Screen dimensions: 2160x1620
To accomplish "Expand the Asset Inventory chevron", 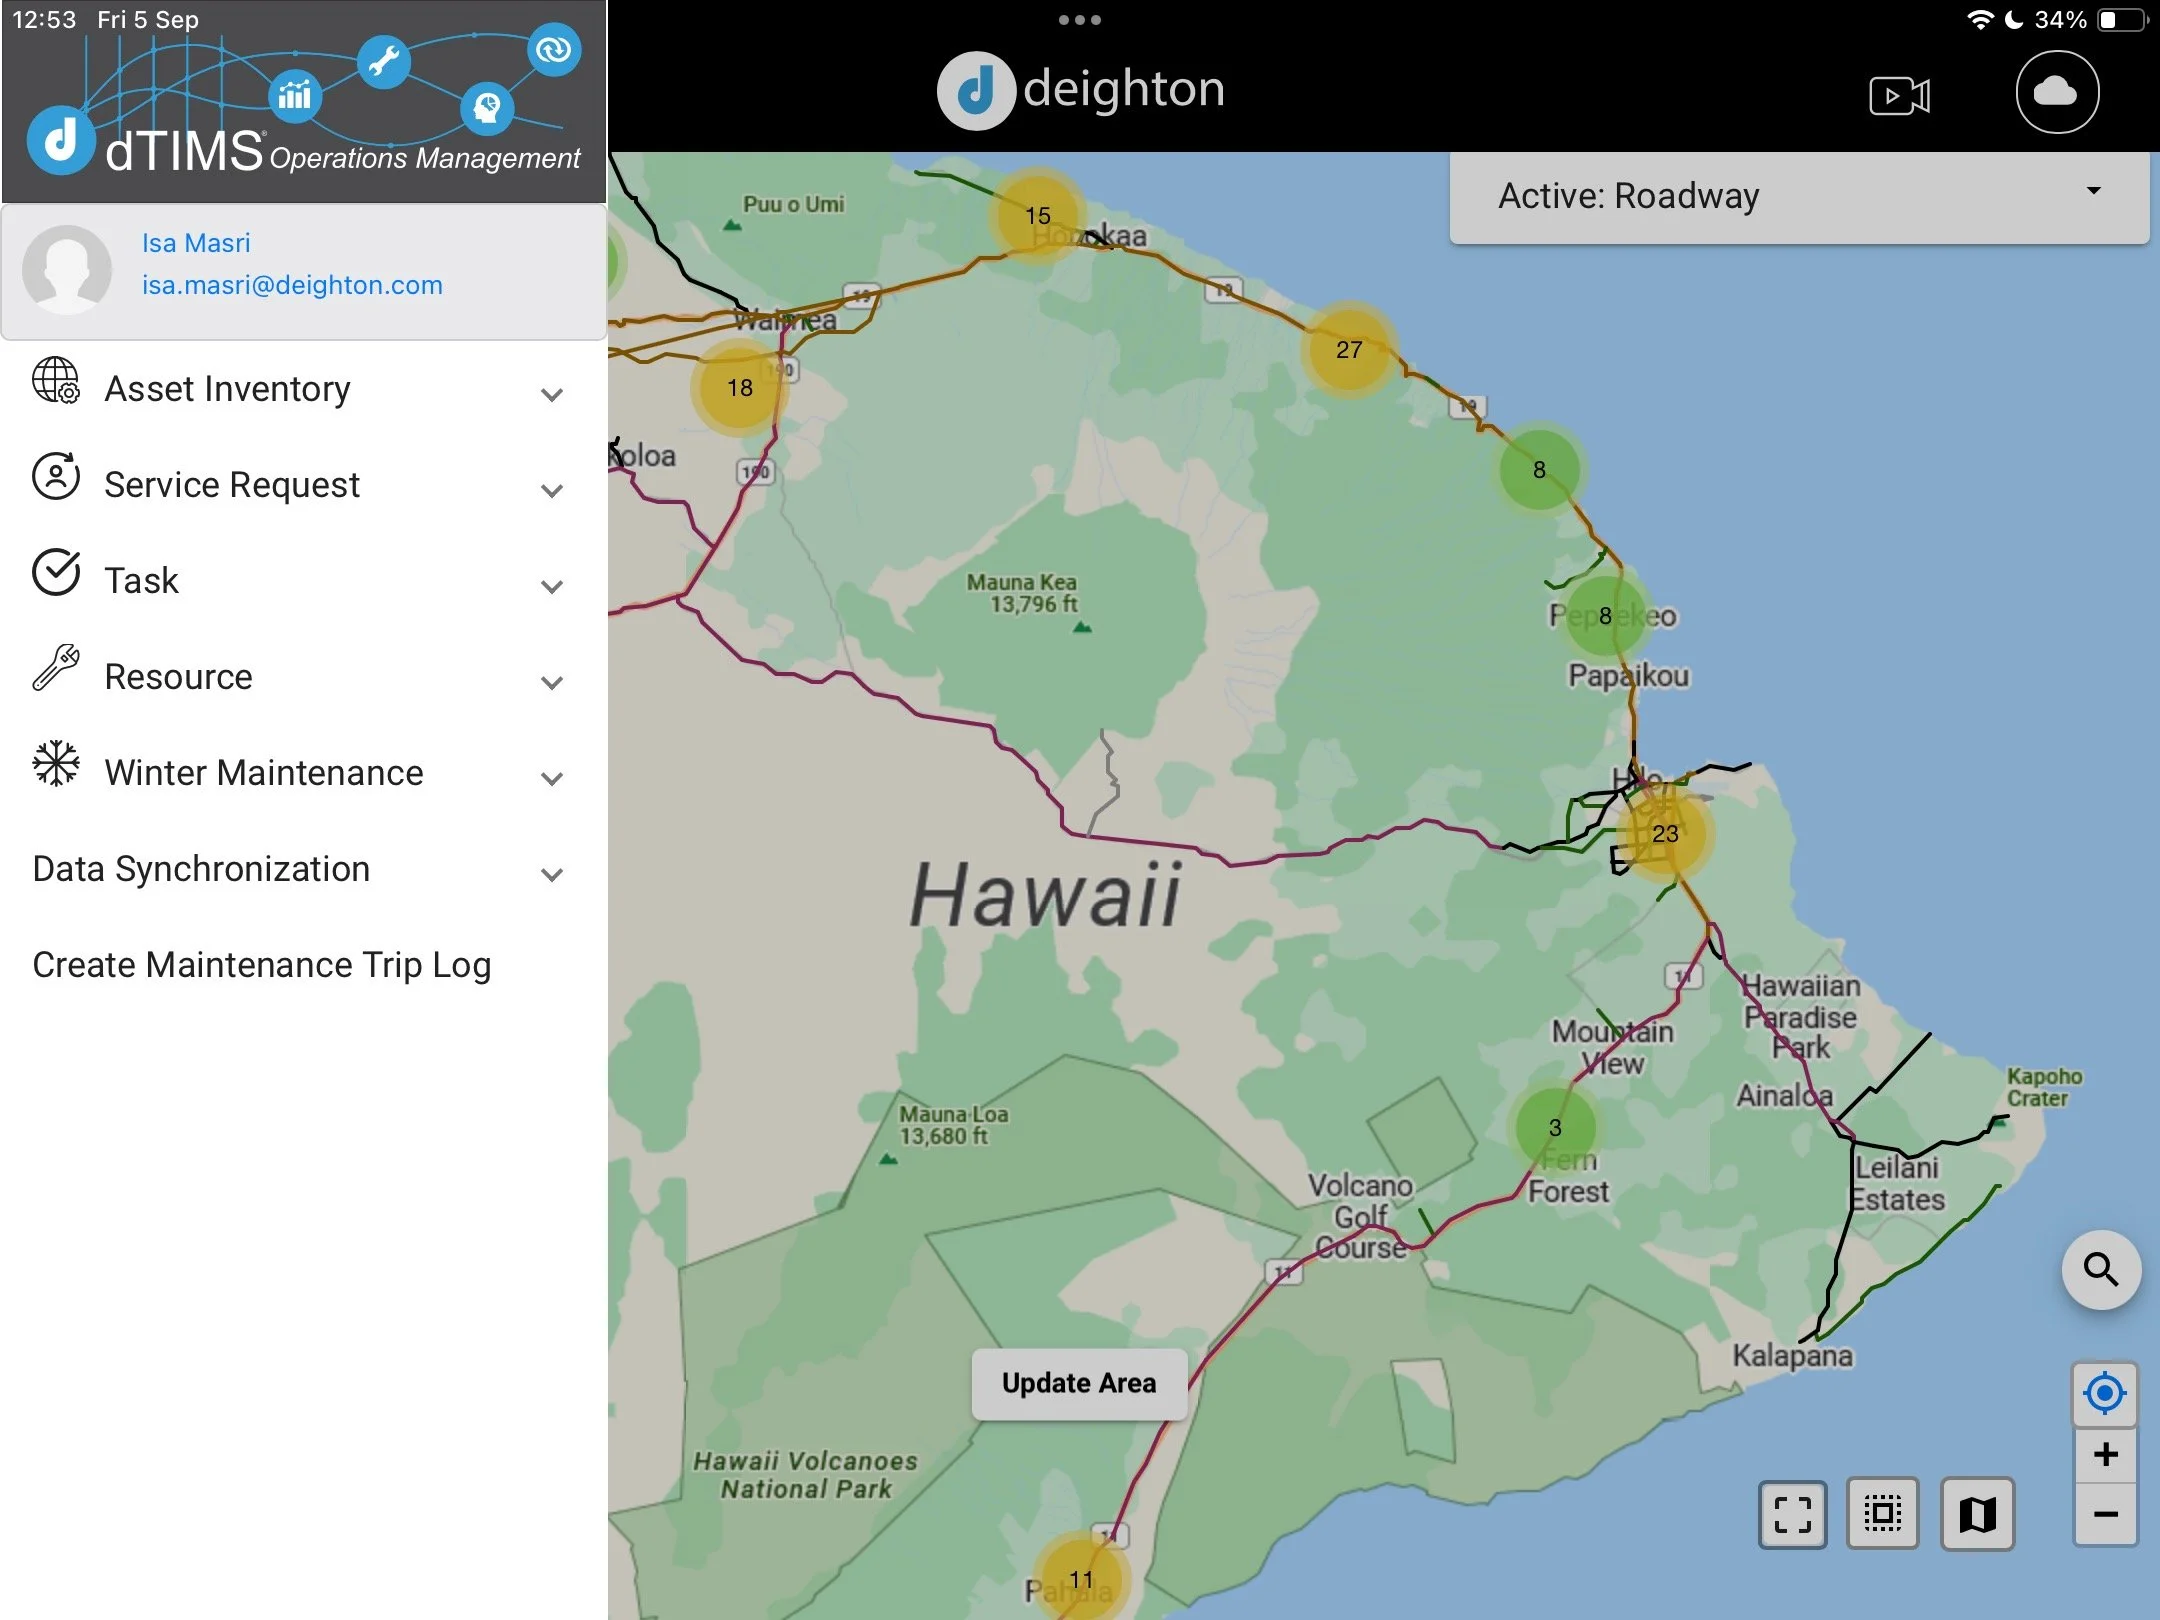I will (551, 394).
